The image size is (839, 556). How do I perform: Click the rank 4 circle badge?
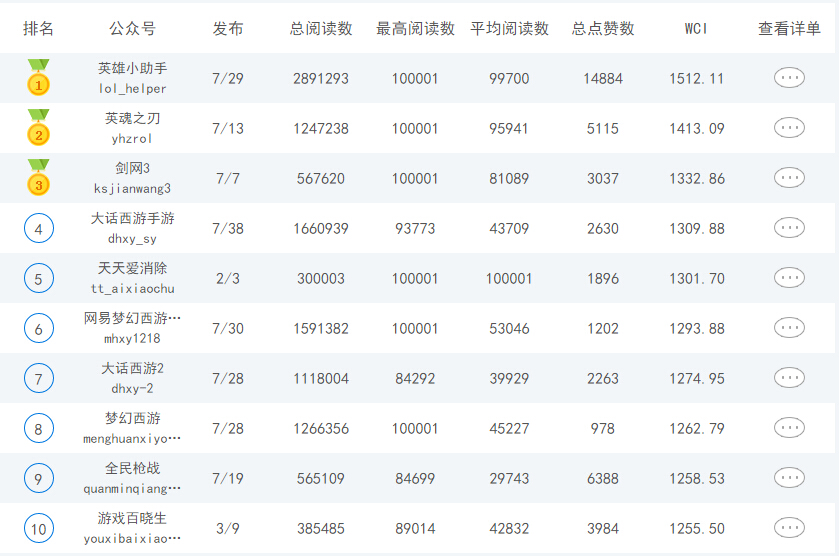[39, 228]
